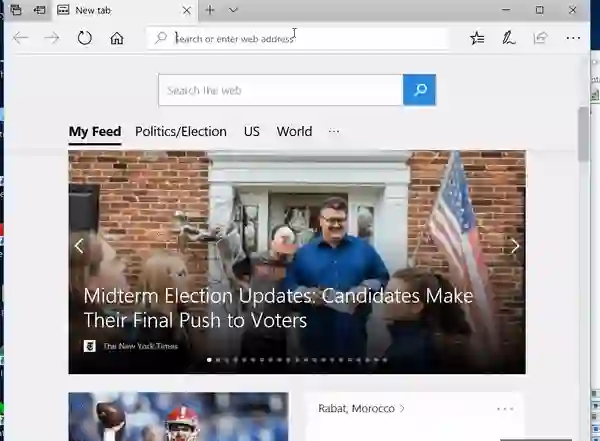
Task: Open a new tab with plus
Action: (x=210, y=10)
